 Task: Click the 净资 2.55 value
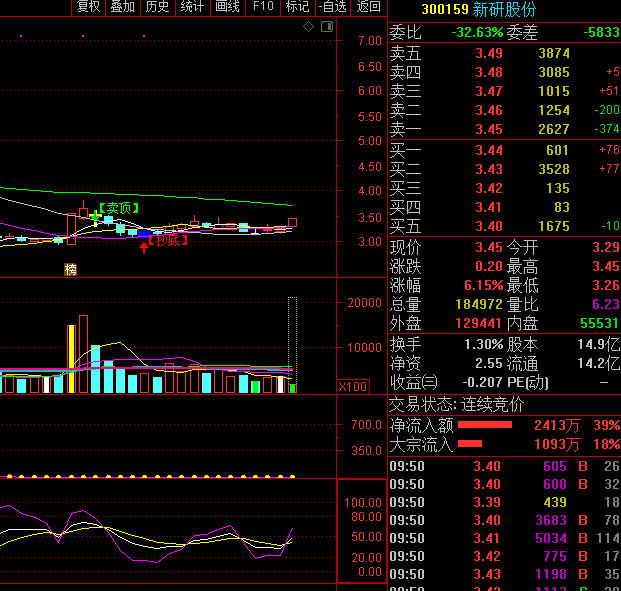click(489, 363)
